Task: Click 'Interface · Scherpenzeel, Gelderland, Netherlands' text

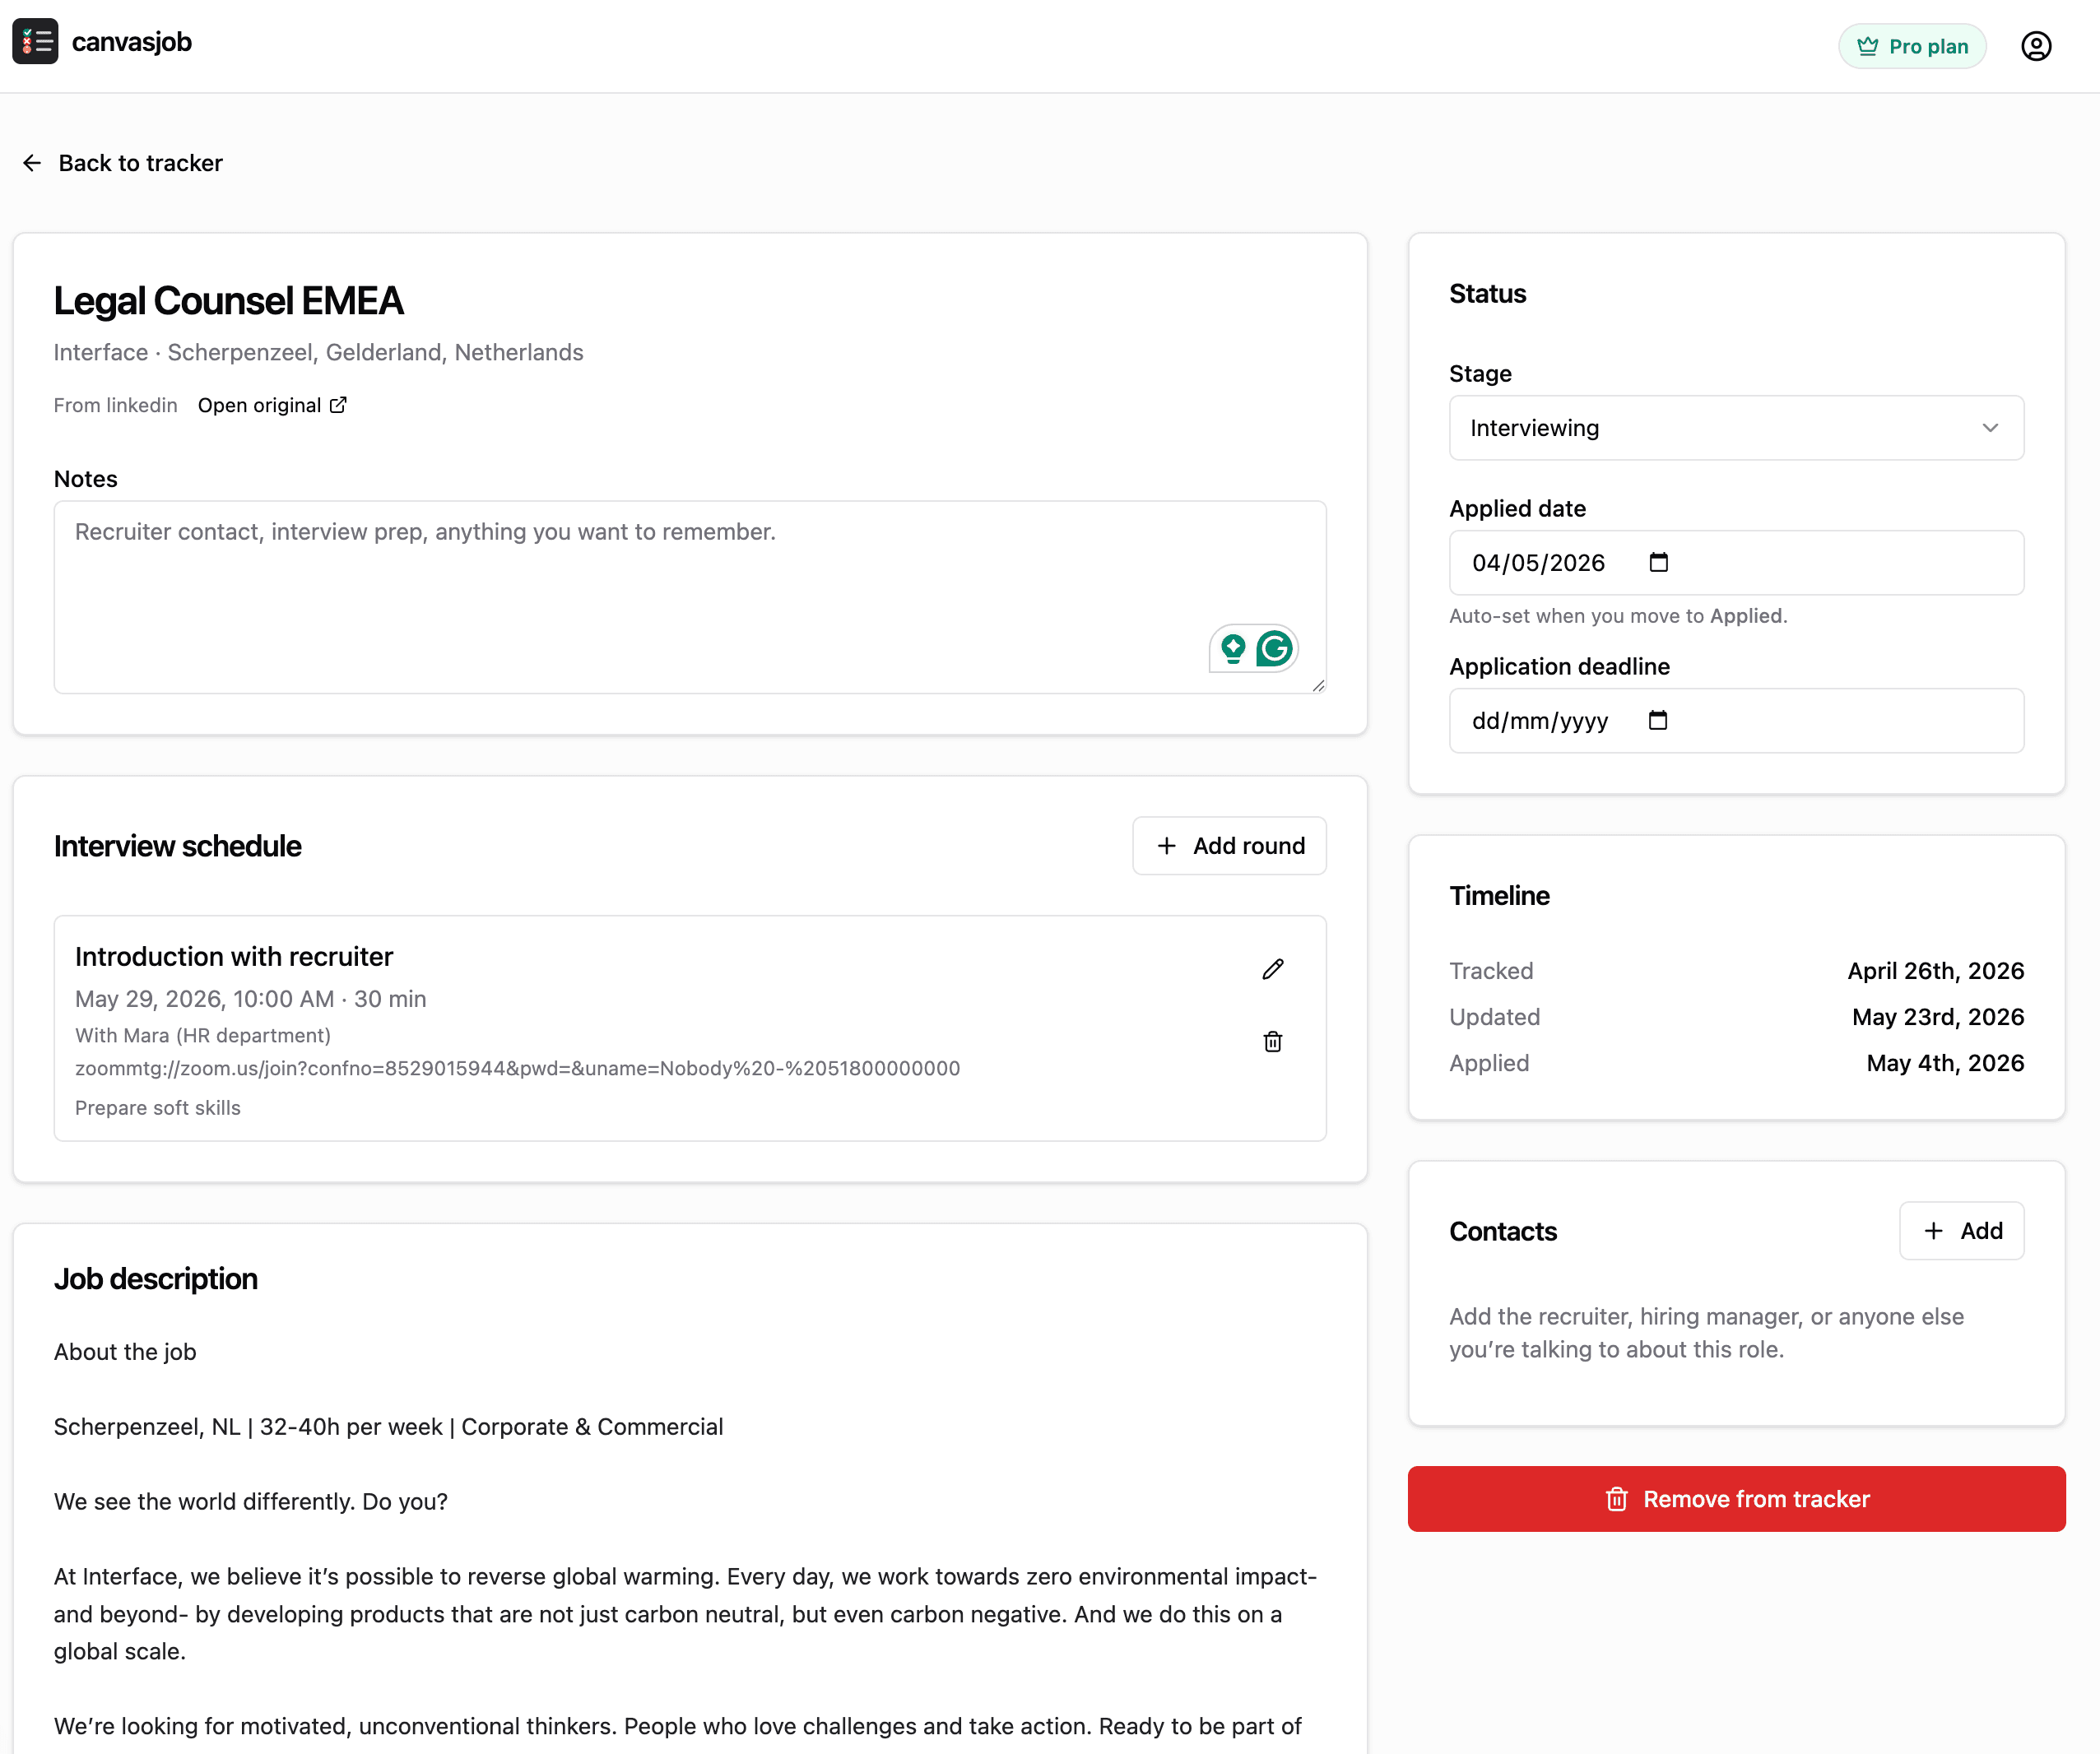Action: click(x=318, y=353)
